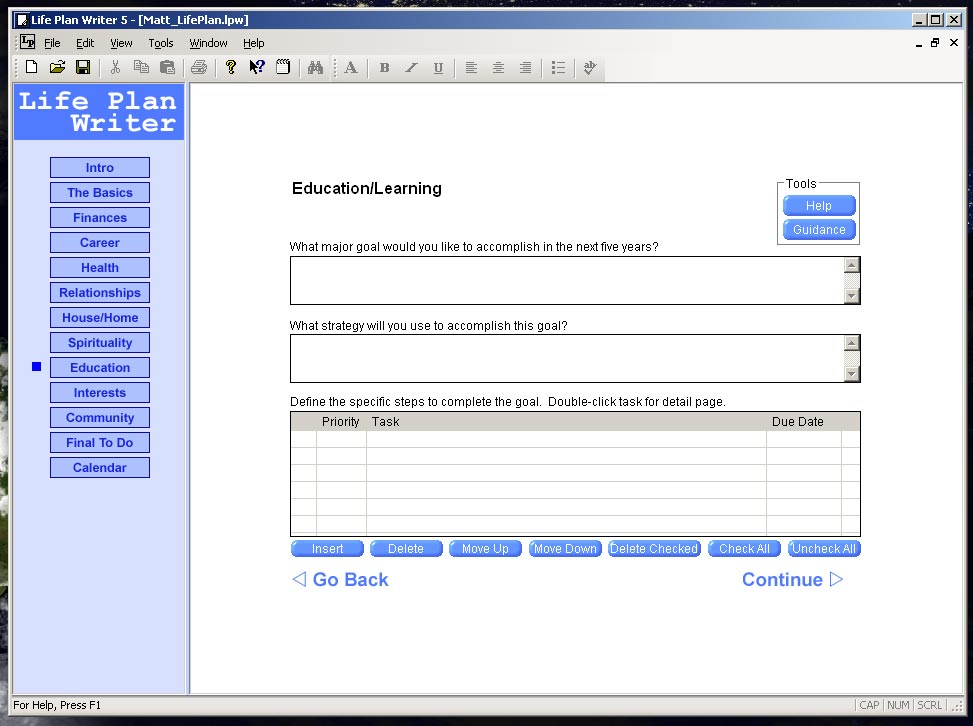Open the Relationships section

tap(100, 293)
